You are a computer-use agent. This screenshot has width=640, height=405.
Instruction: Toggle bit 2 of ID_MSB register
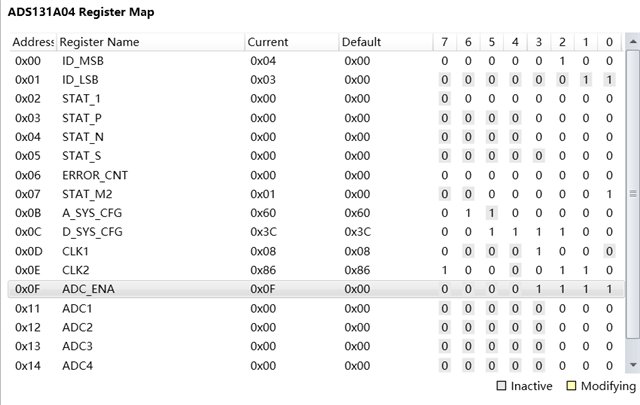point(562,61)
